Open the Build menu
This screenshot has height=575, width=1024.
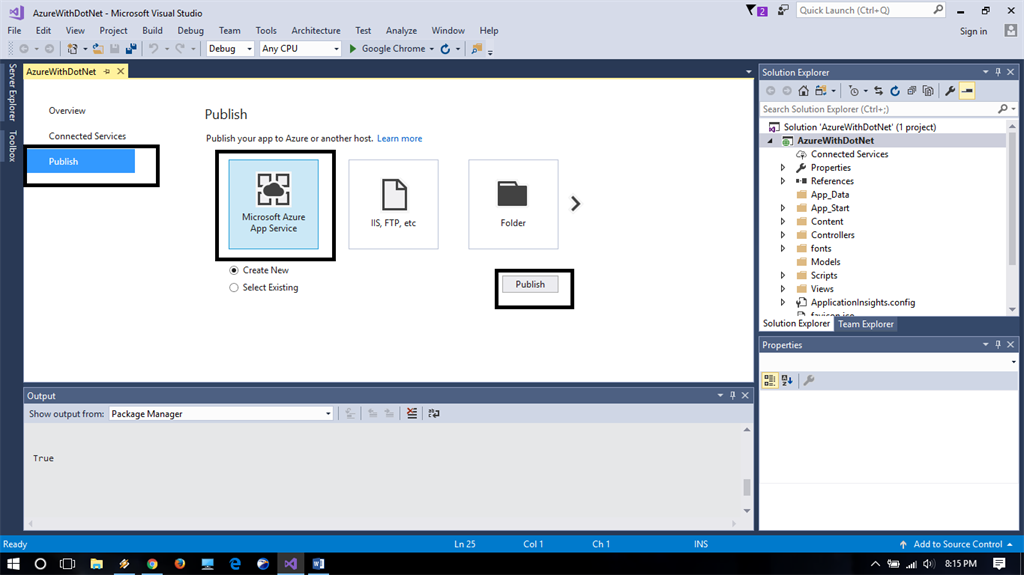click(152, 31)
